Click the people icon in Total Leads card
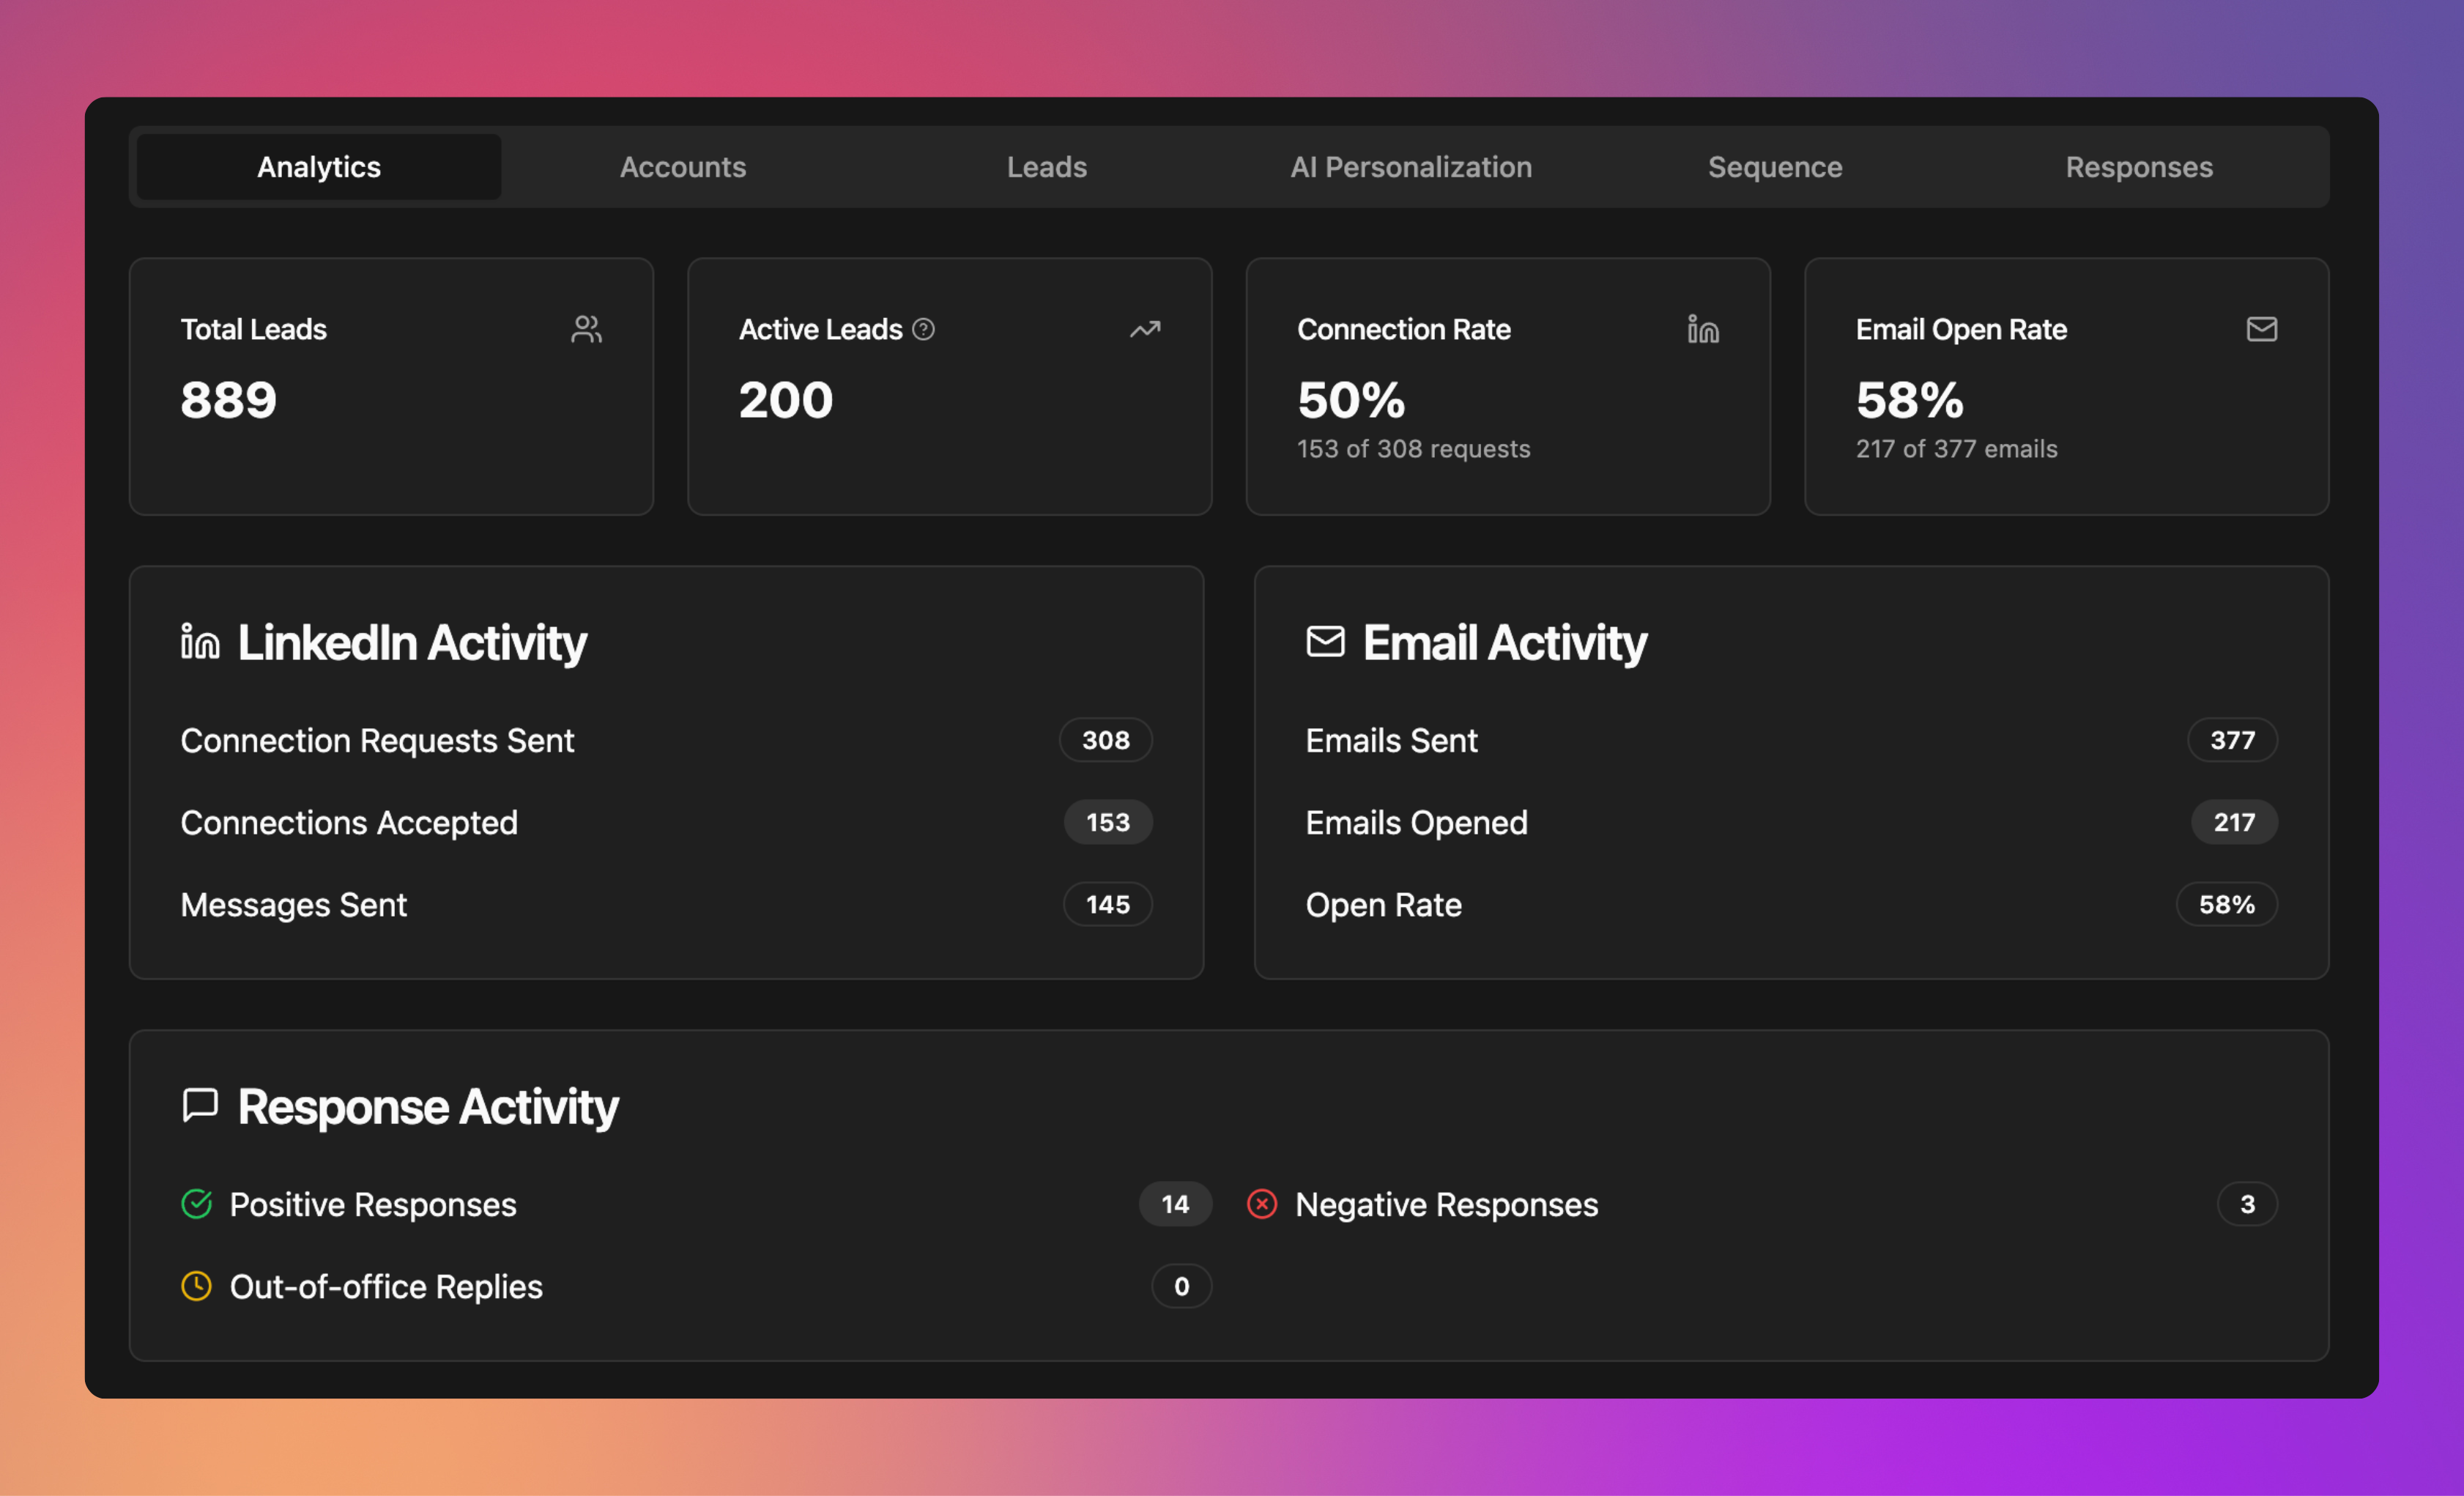Viewport: 2464px width, 1496px height. click(x=586, y=329)
